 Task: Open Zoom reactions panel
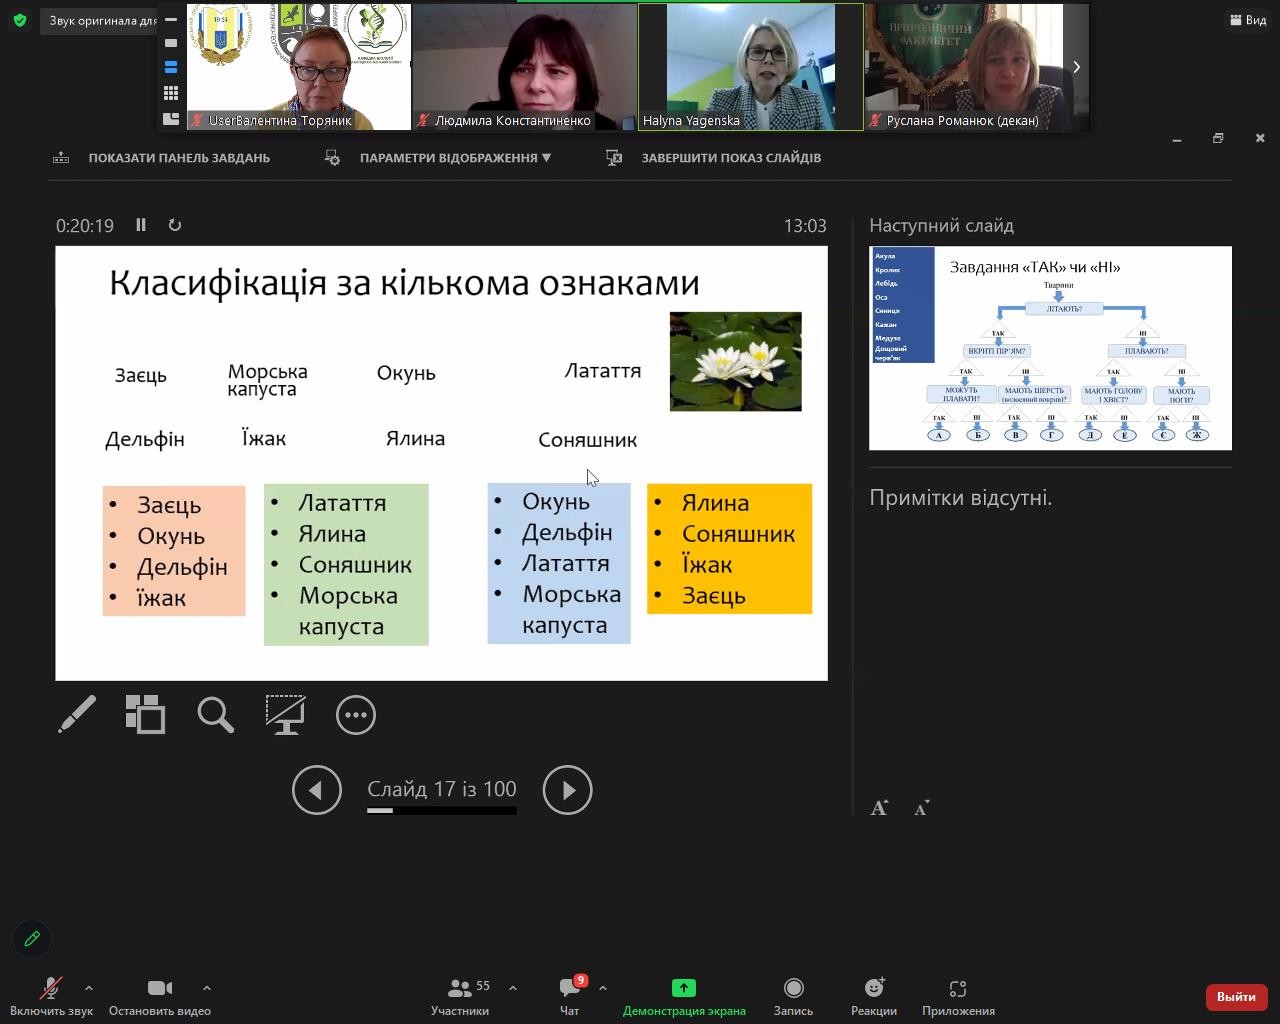click(x=873, y=996)
